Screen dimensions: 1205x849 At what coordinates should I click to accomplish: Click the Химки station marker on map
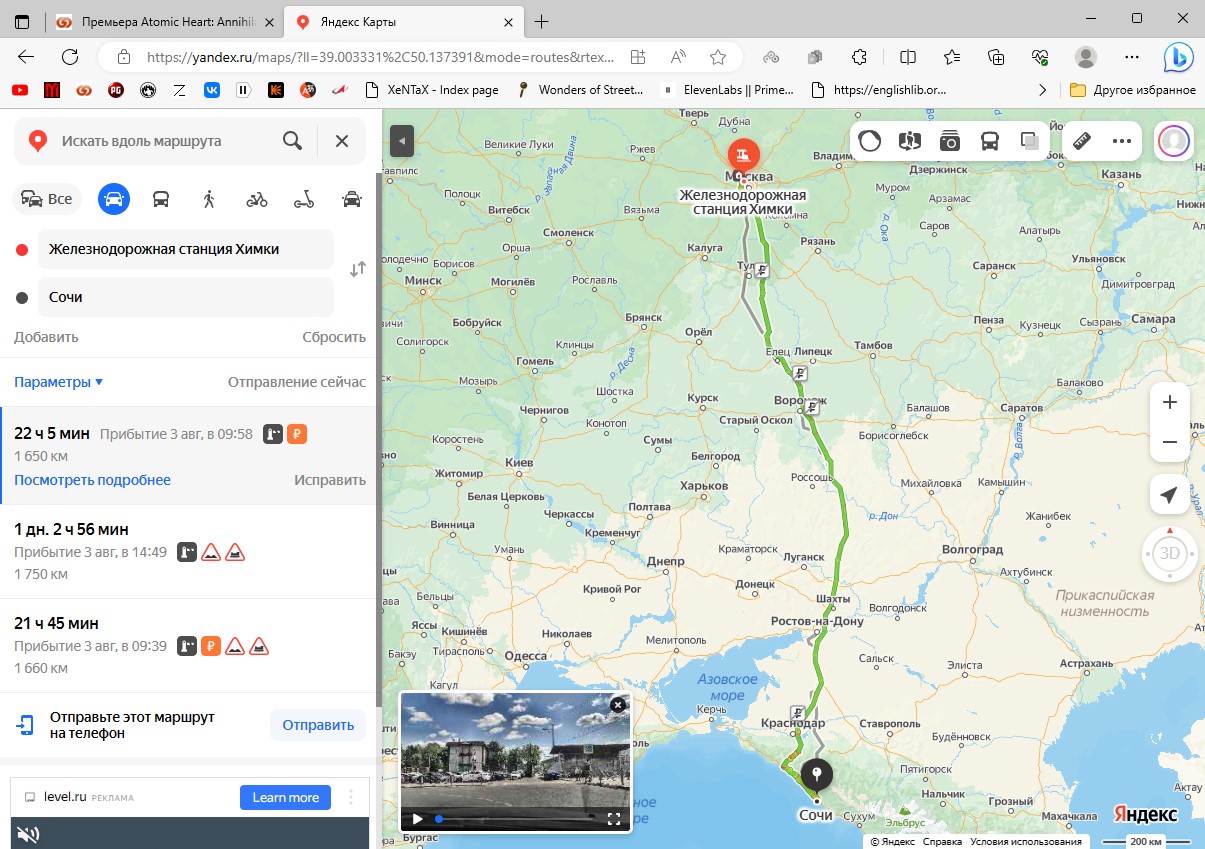(743, 154)
